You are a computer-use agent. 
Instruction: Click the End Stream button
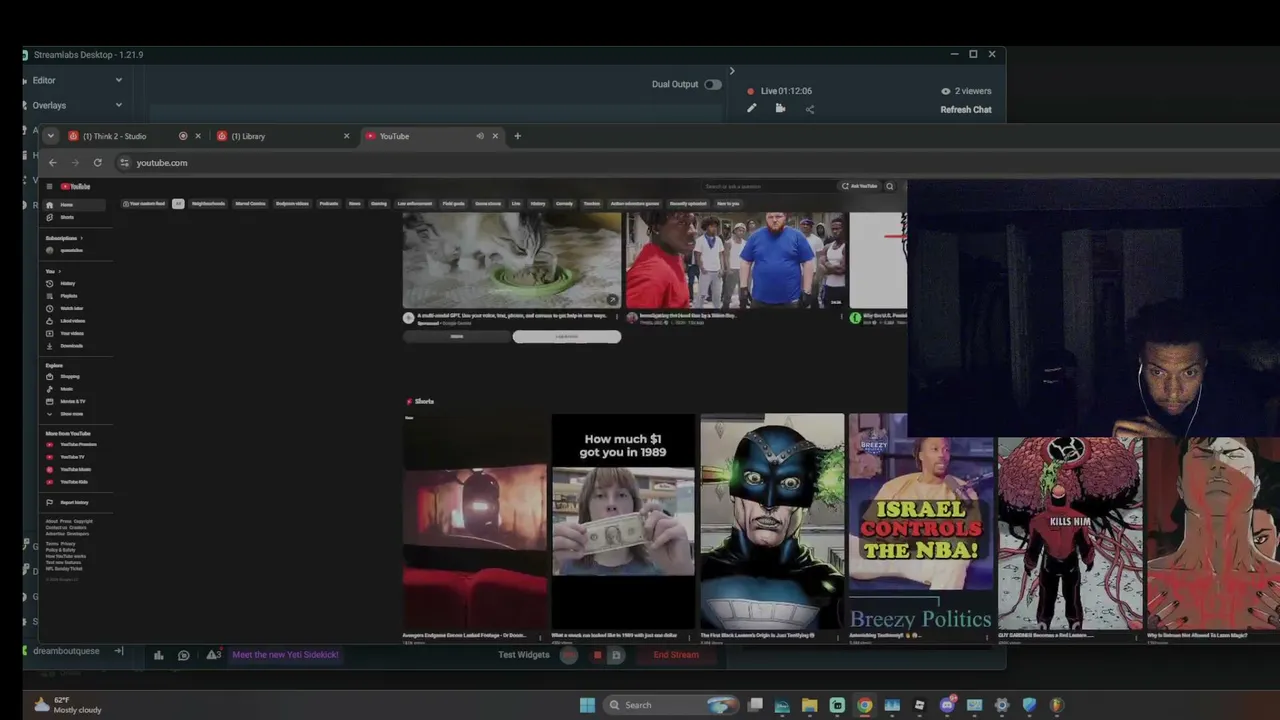676,655
